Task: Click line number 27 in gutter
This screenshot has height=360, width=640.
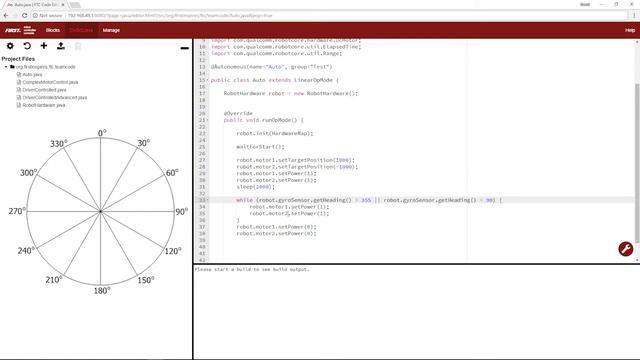Action: click(202, 160)
